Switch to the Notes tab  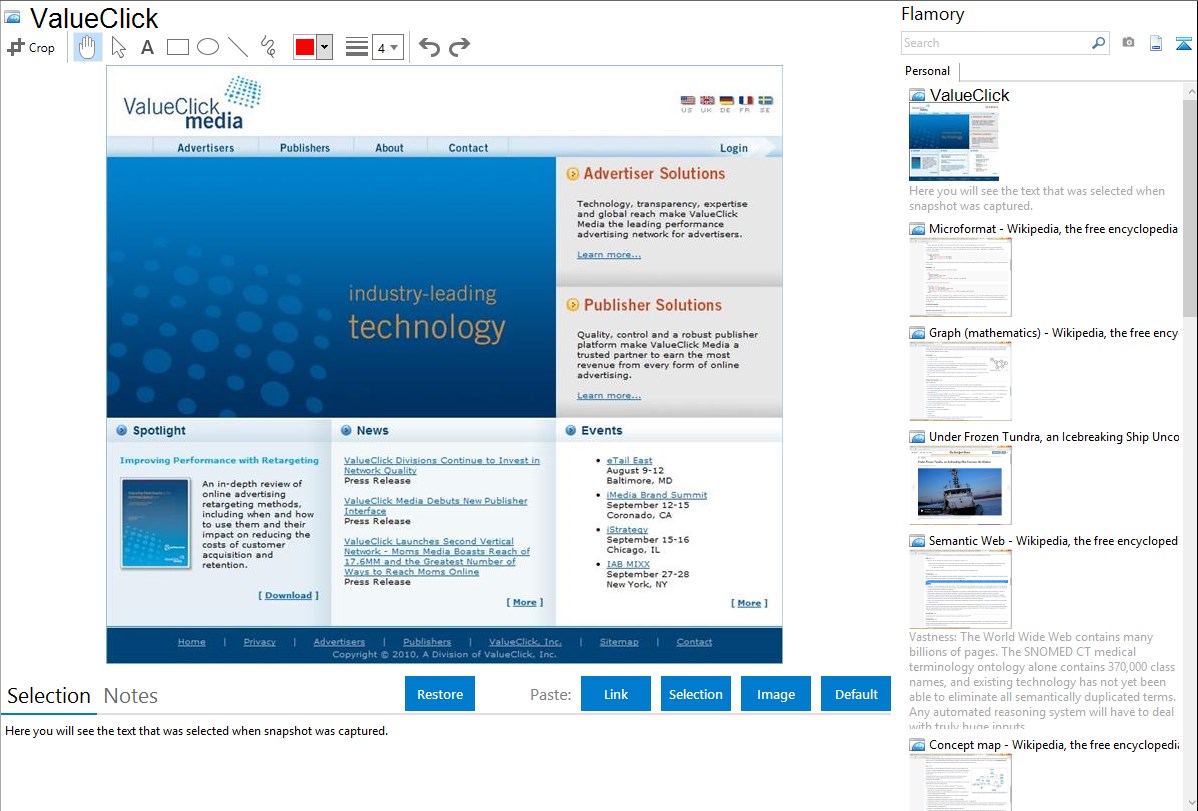point(131,696)
